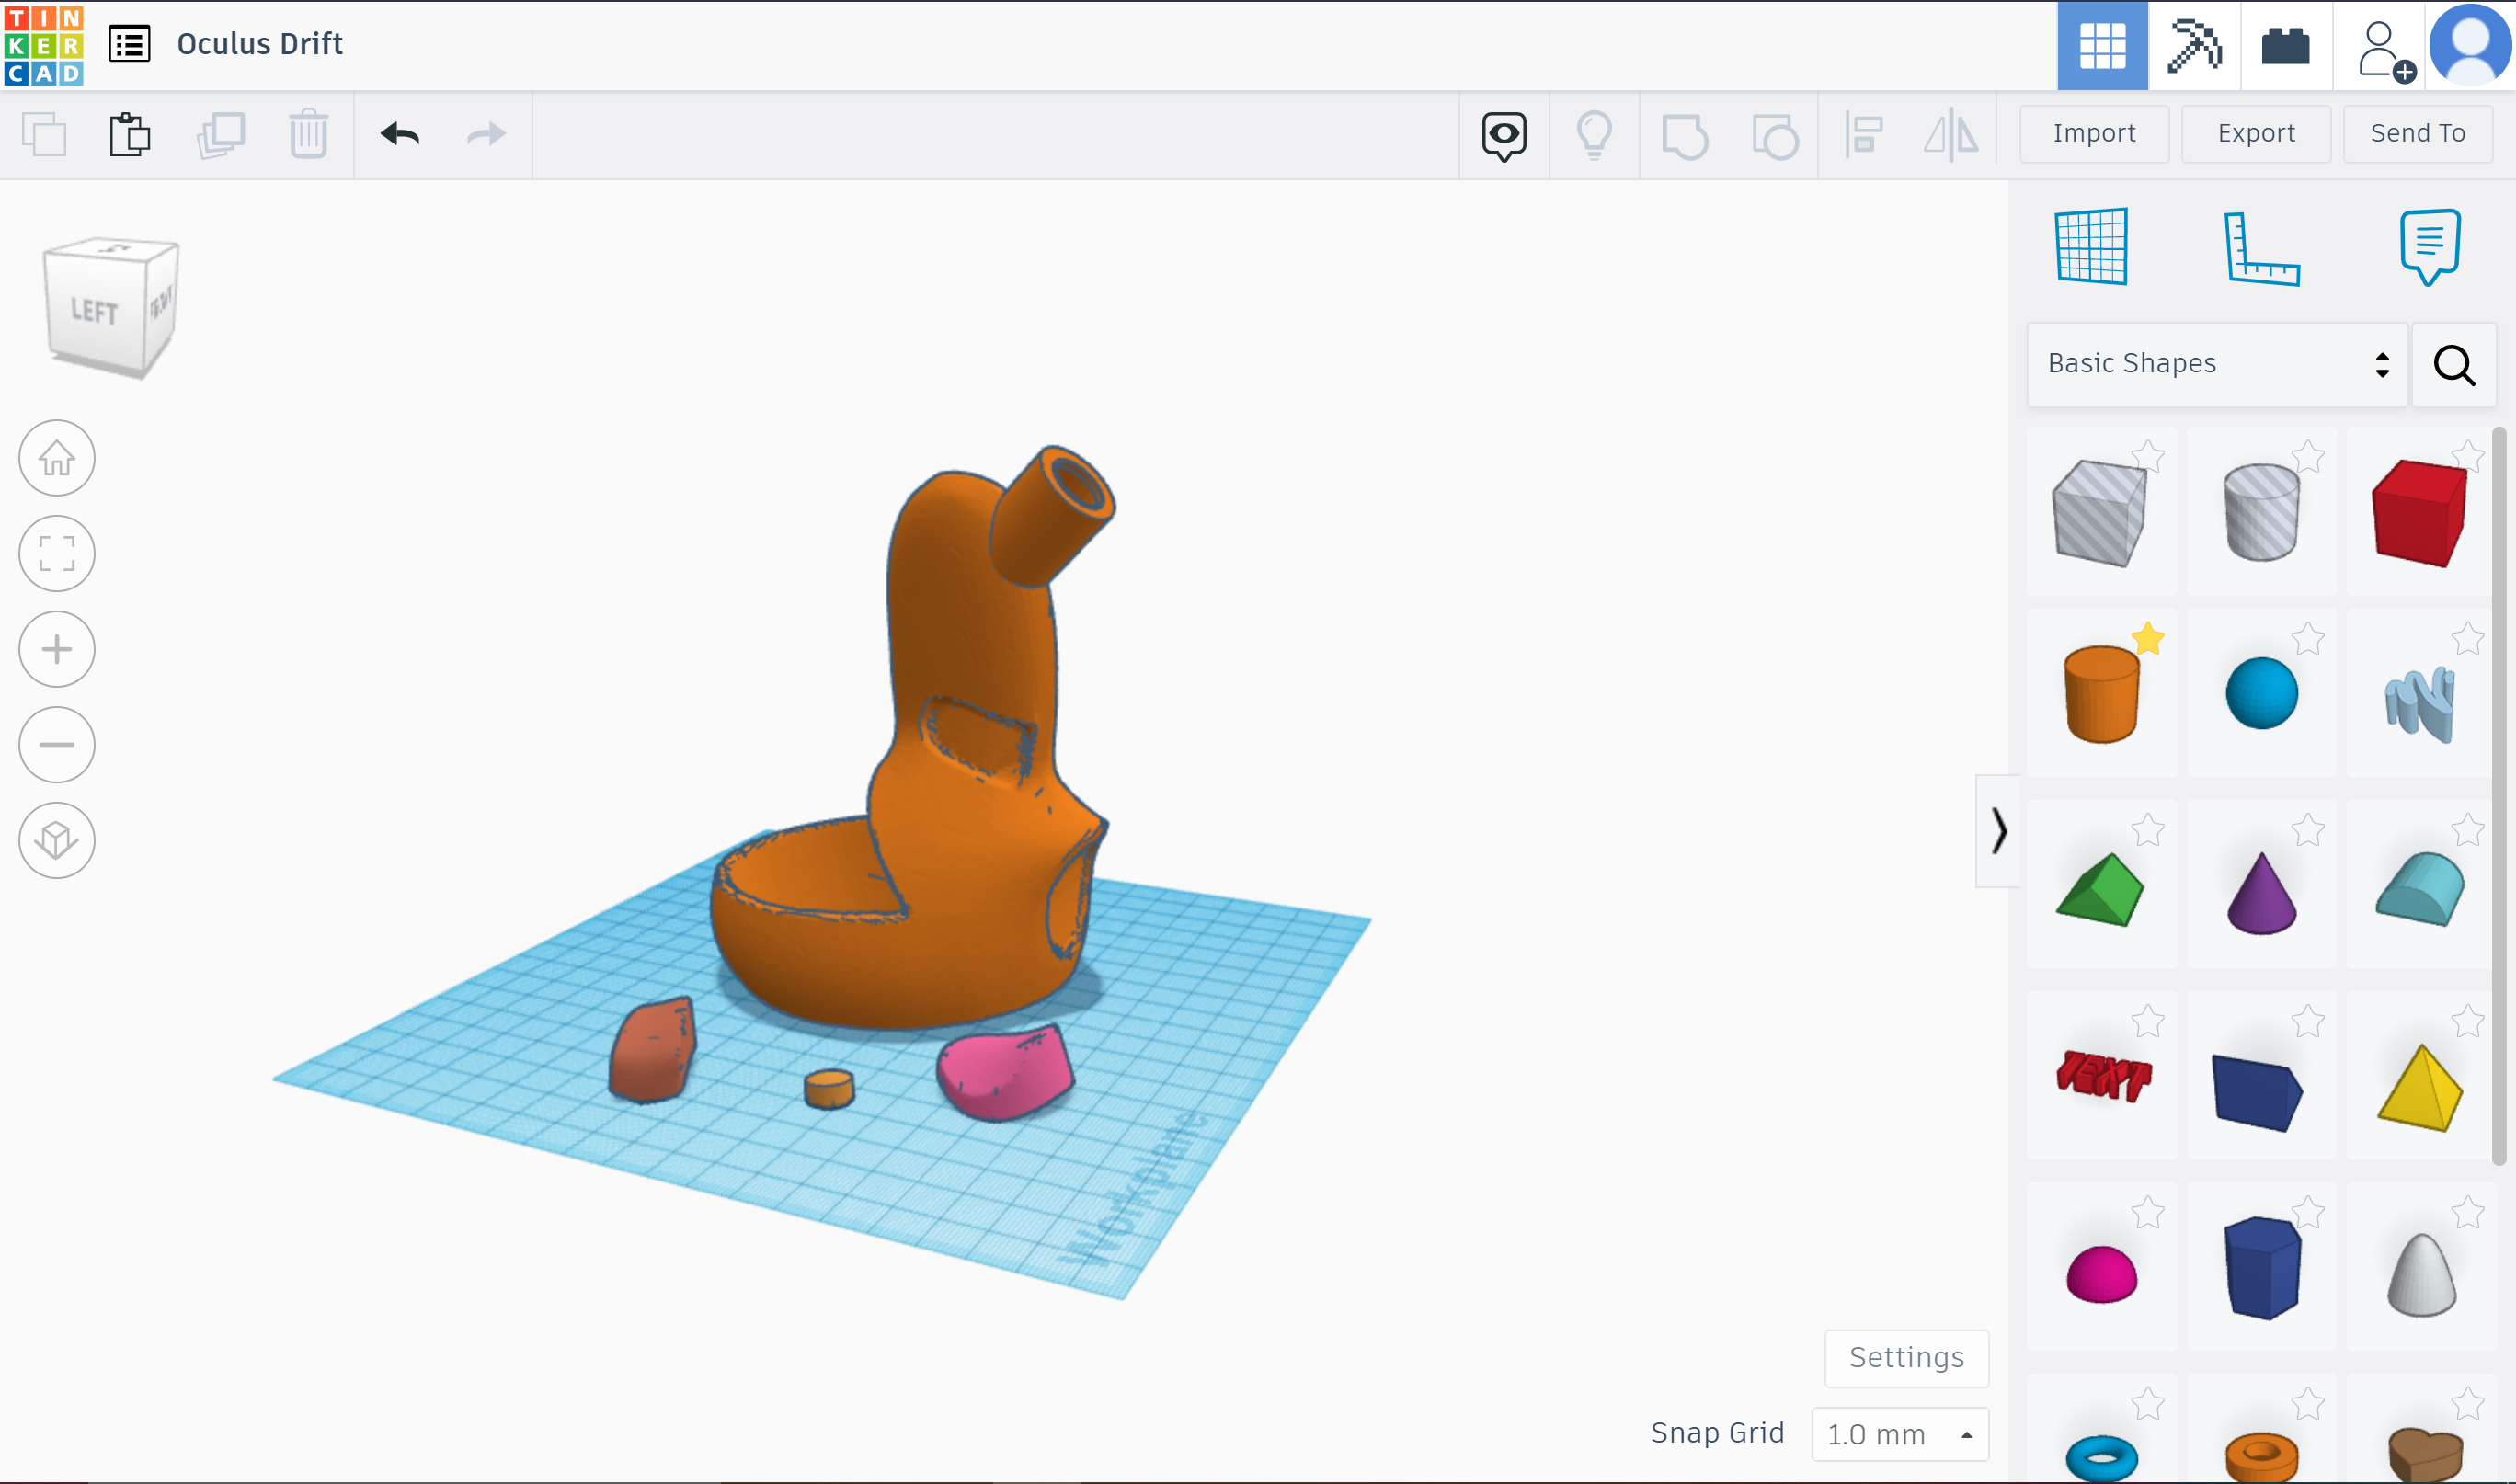Toggle orthographic view mode
This screenshot has width=2516, height=1484.
click(57, 840)
